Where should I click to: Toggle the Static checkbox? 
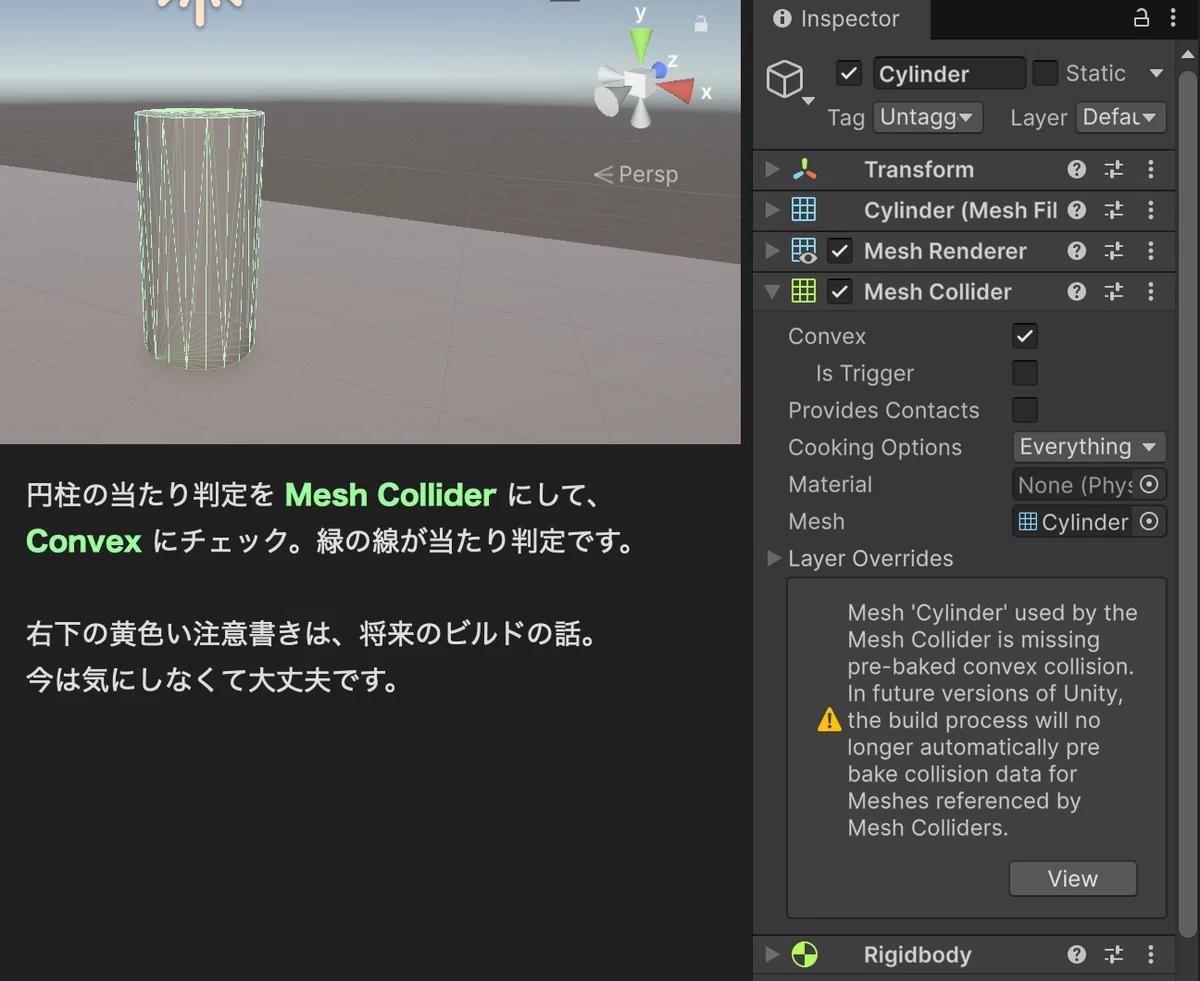point(1045,73)
